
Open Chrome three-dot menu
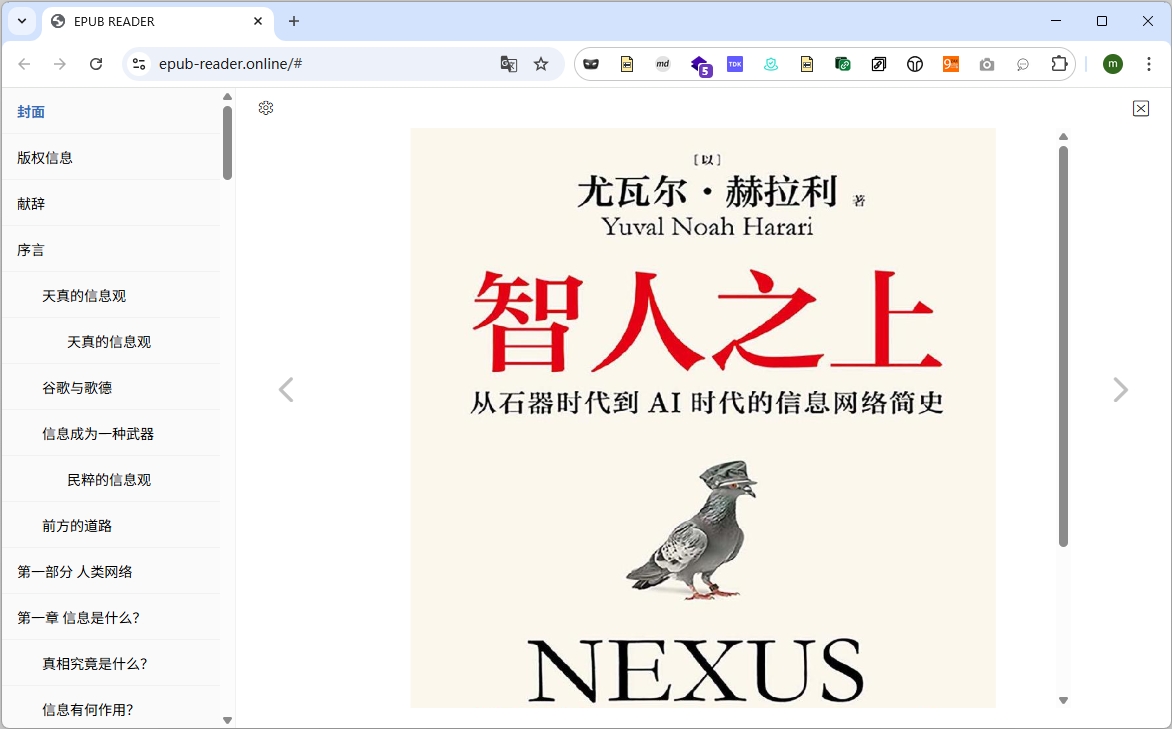click(x=1149, y=64)
